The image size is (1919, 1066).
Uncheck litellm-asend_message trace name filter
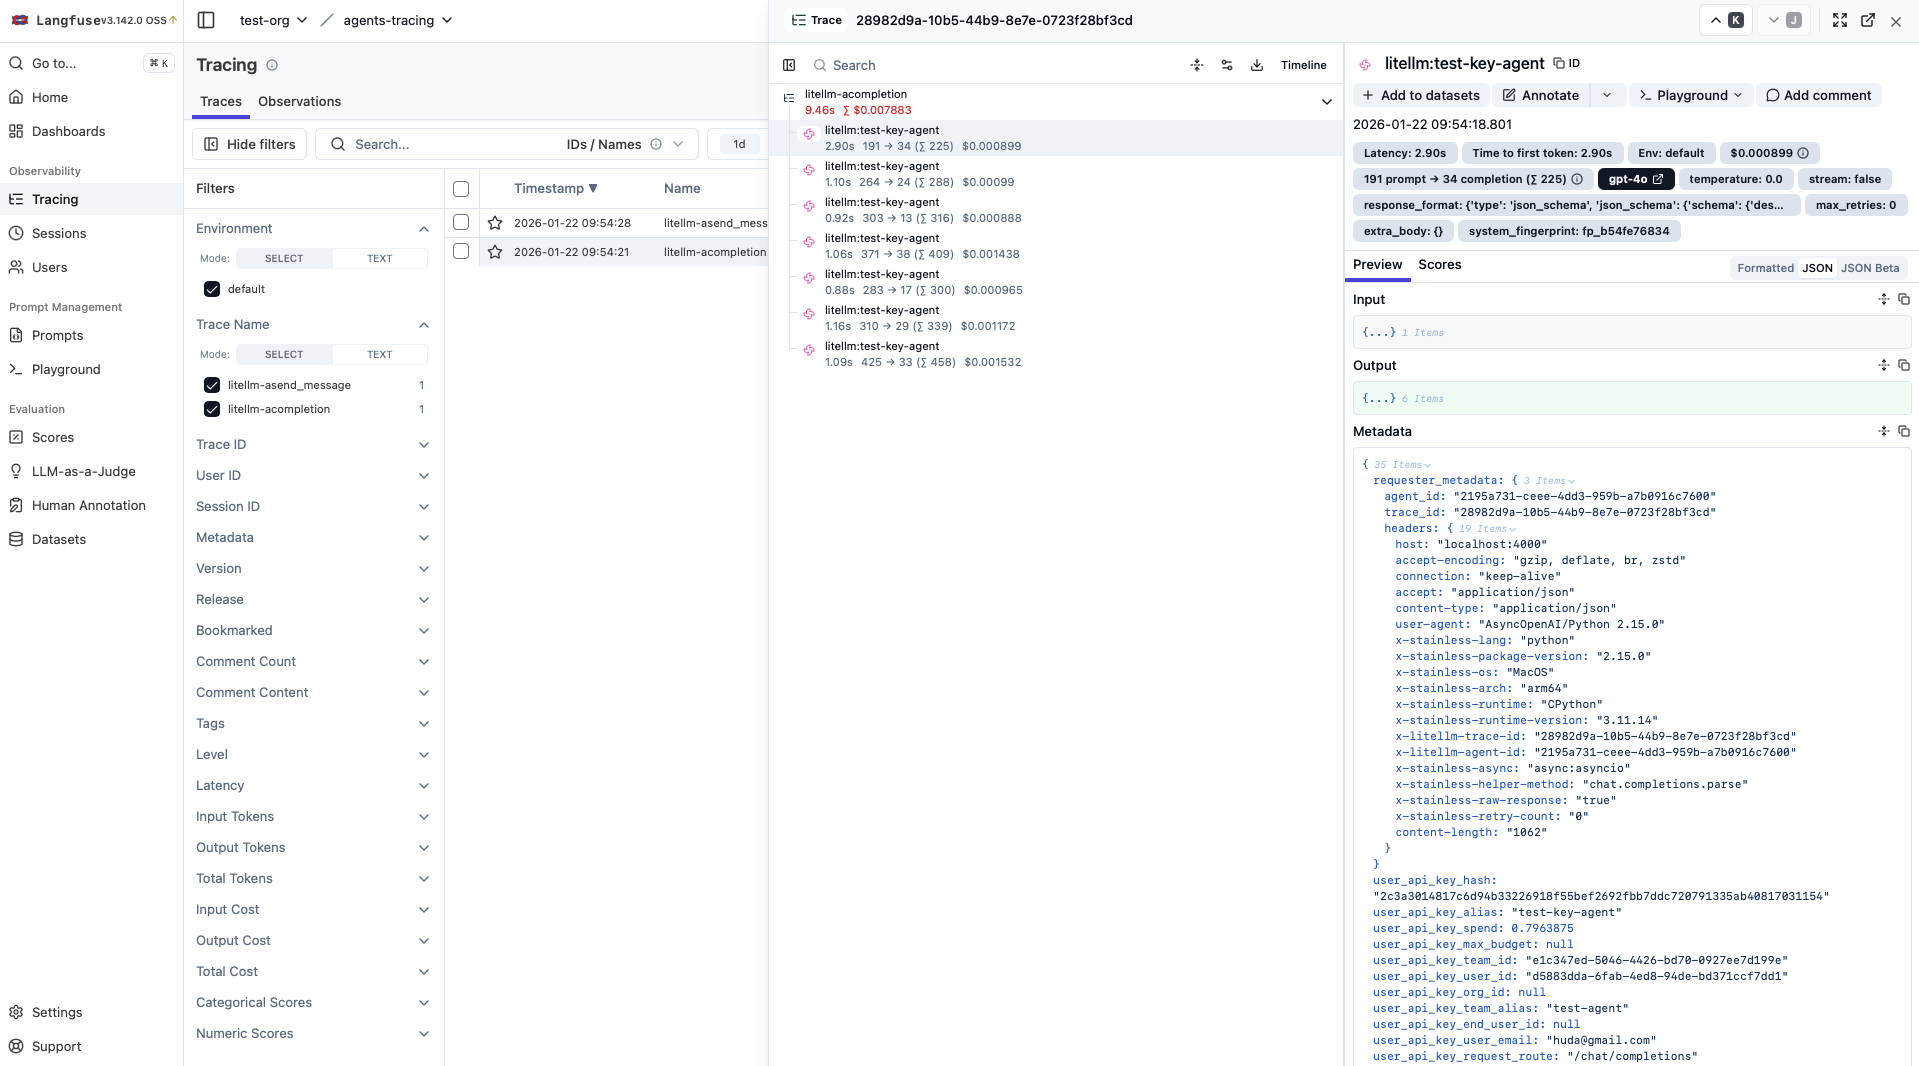212,385
